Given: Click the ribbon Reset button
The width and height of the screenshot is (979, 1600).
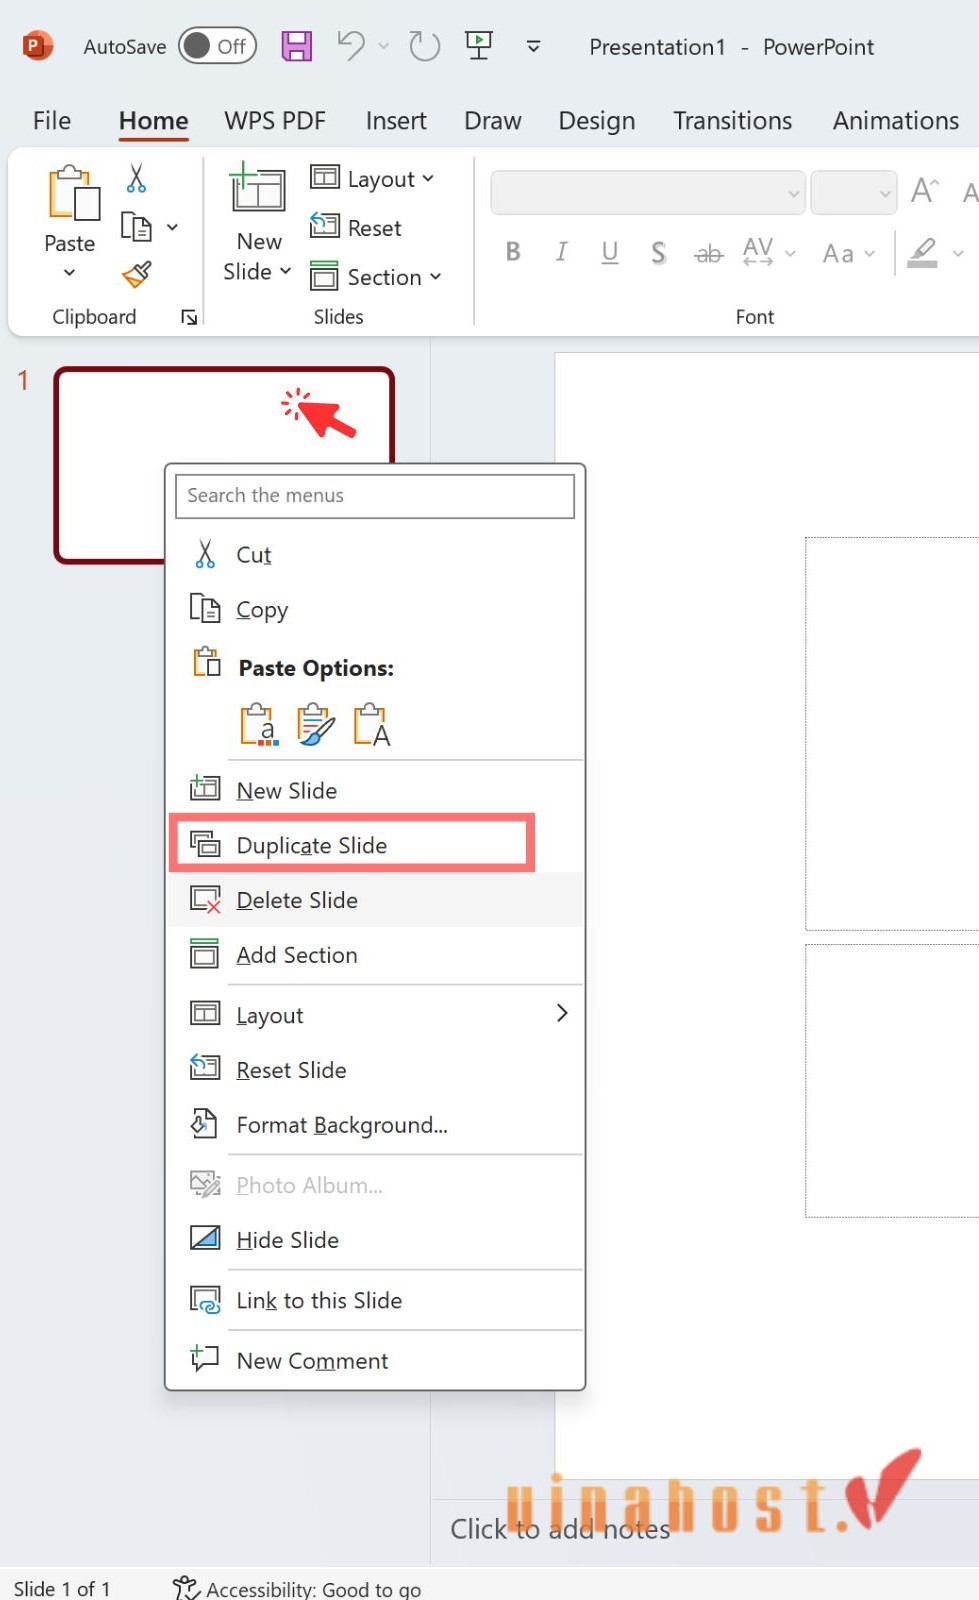Looking at the screenshot, I should pyautogui.click(x=356, y=227).
